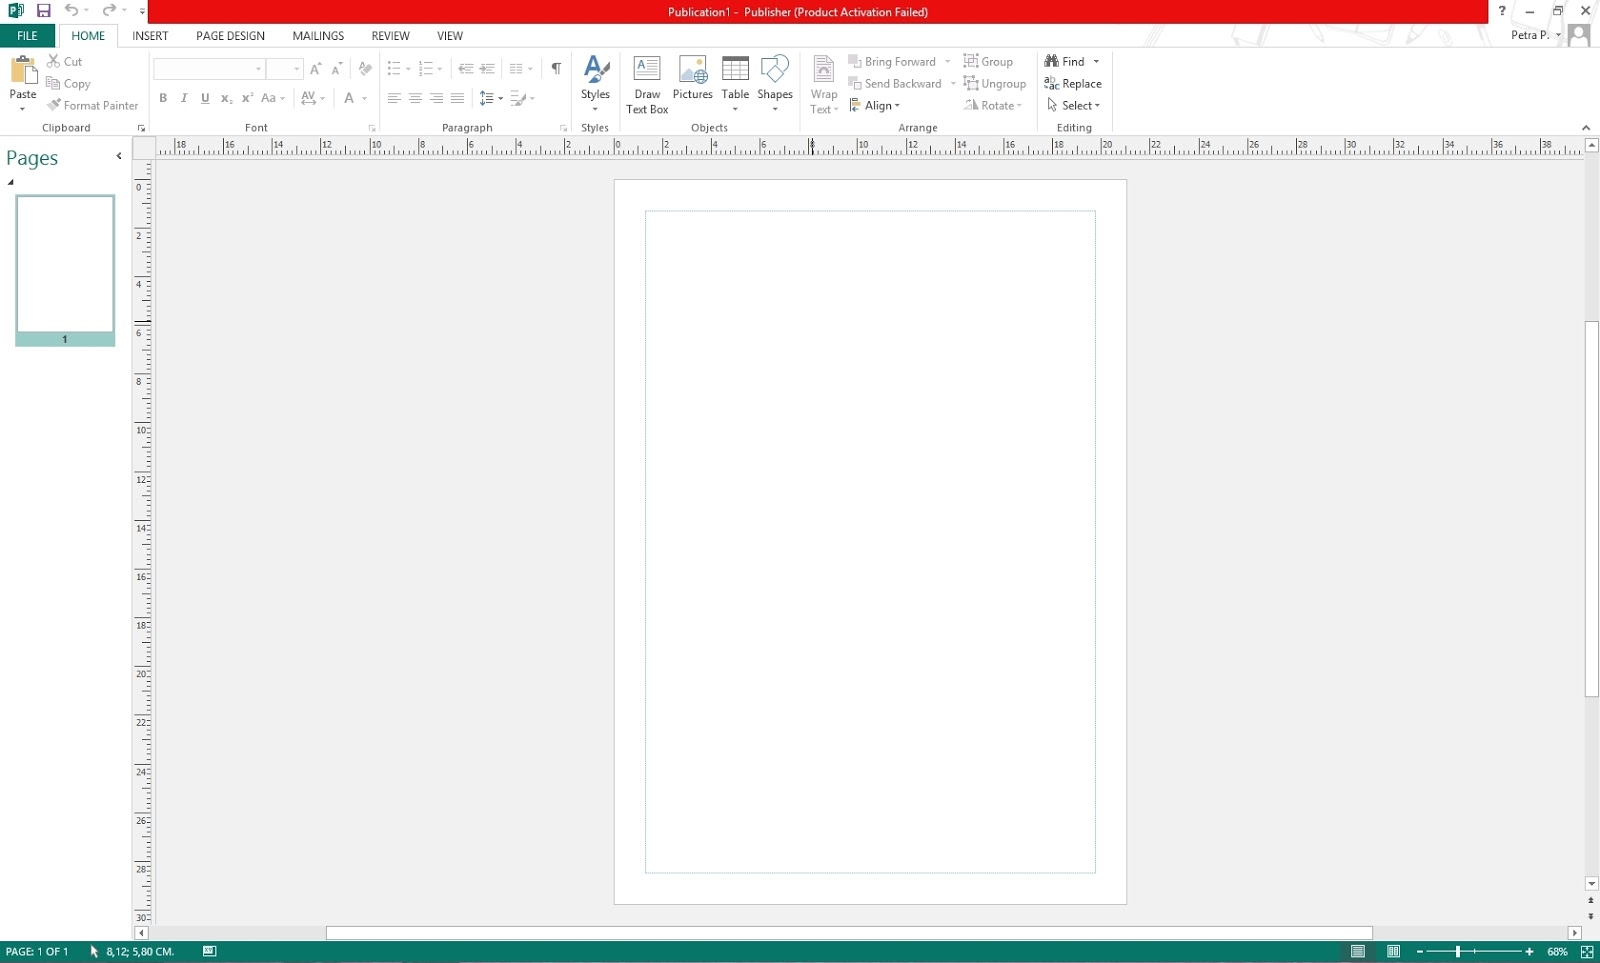Click the 68% zoom level value
The image size is (1600, 963).
coord(1557,952)
